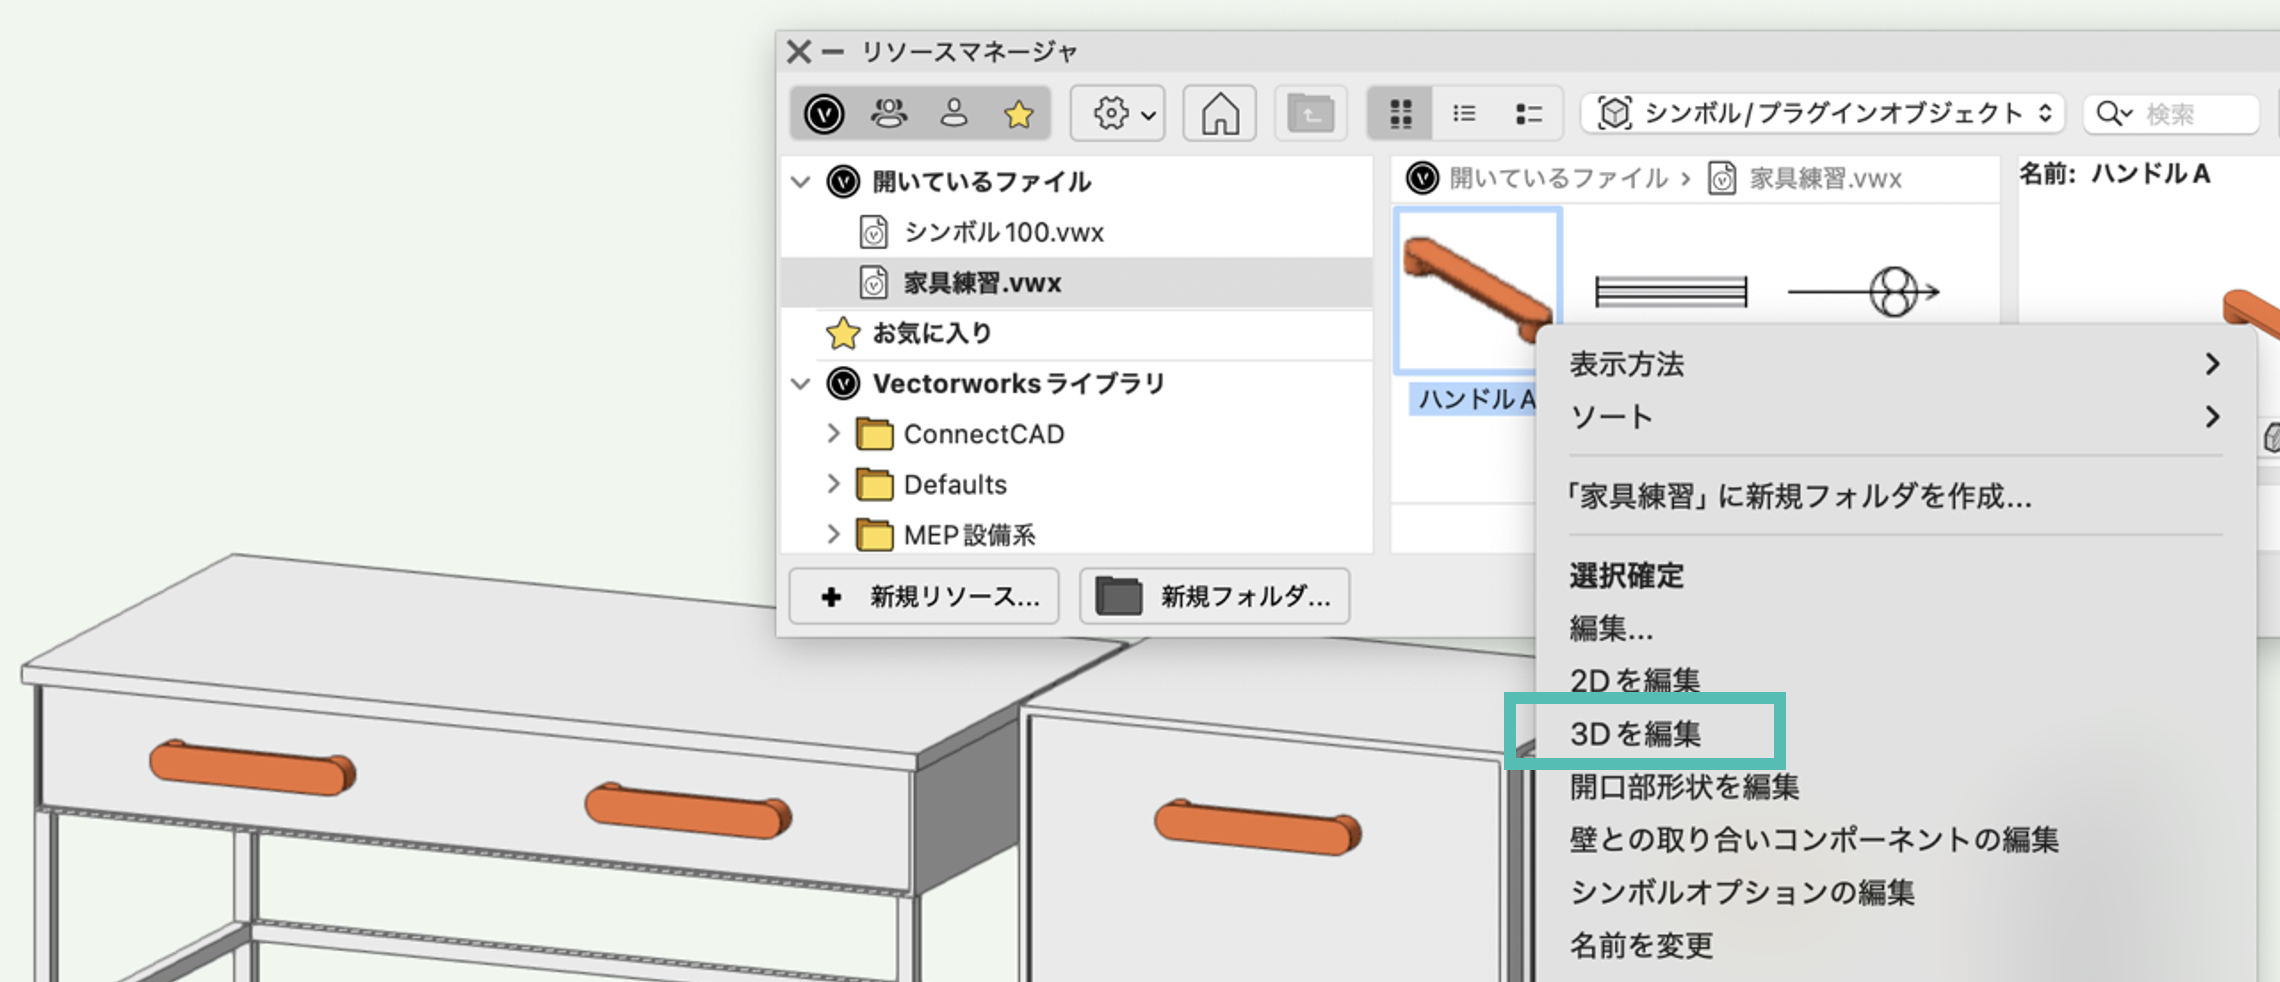Toggle the favorites star filter

(x=1018, y=114)
